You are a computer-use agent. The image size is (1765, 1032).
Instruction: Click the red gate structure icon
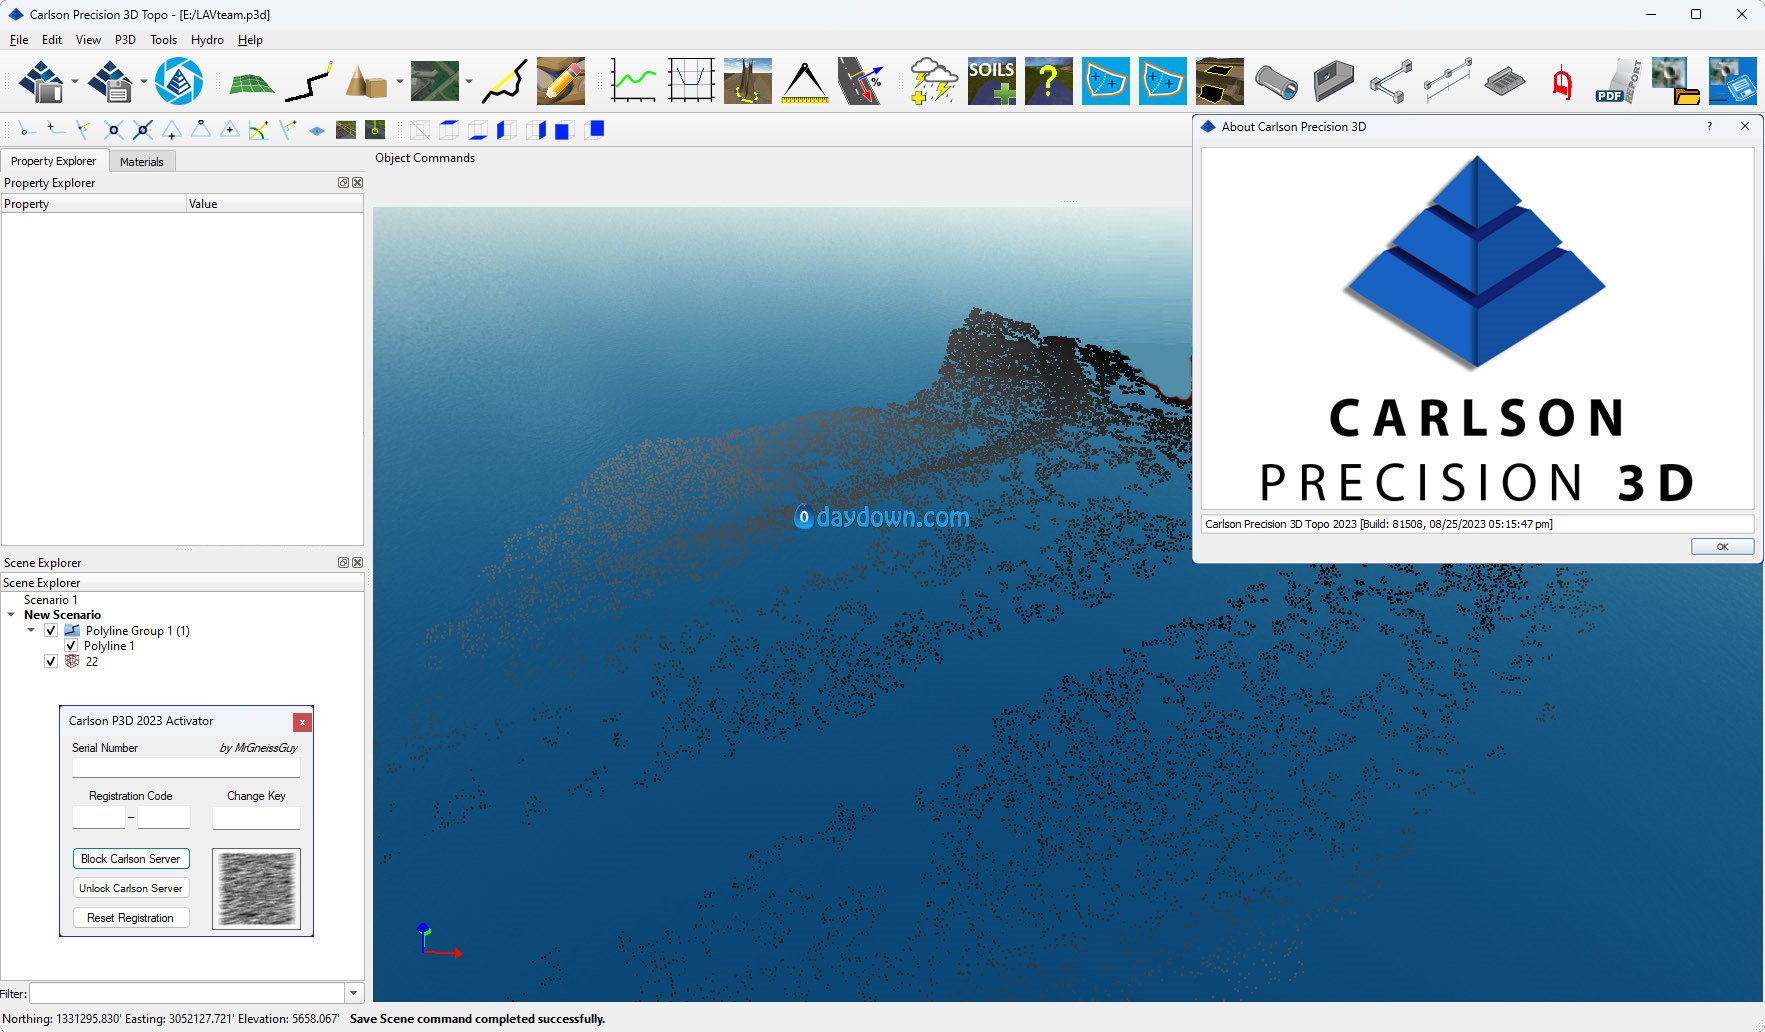click(x=1562, y=82)
